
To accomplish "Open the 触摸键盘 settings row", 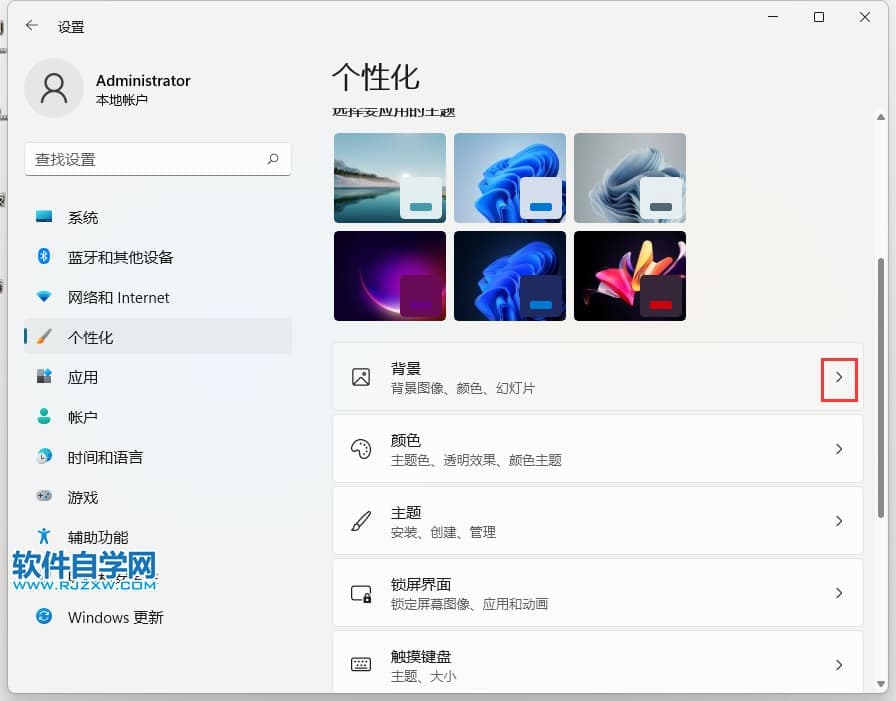I will pyautogui.click(x=597, y=665).
